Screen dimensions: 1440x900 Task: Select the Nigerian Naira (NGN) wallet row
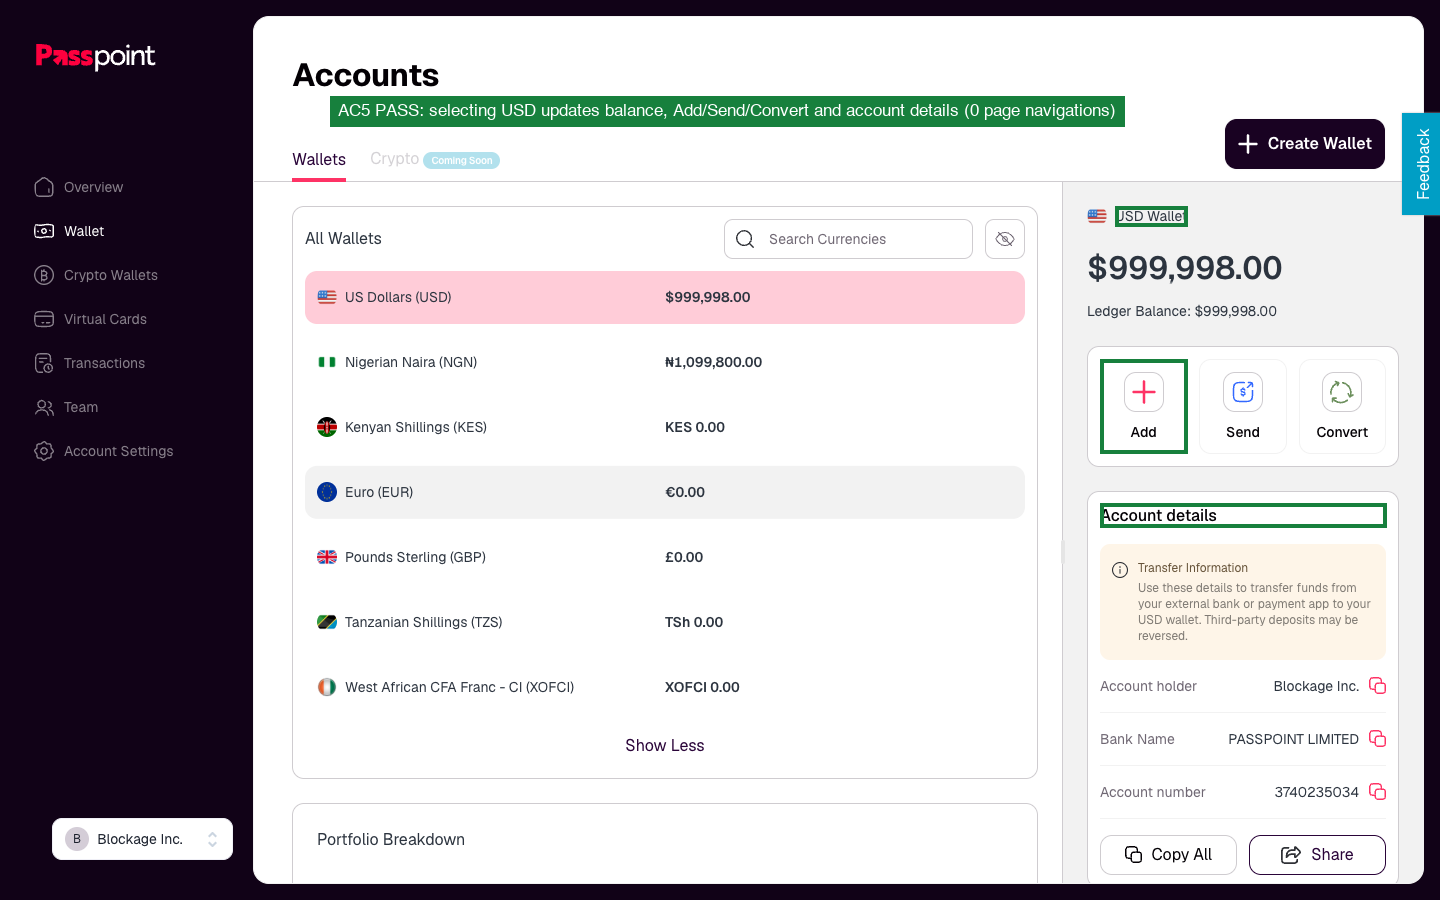[x=665, y=362]
